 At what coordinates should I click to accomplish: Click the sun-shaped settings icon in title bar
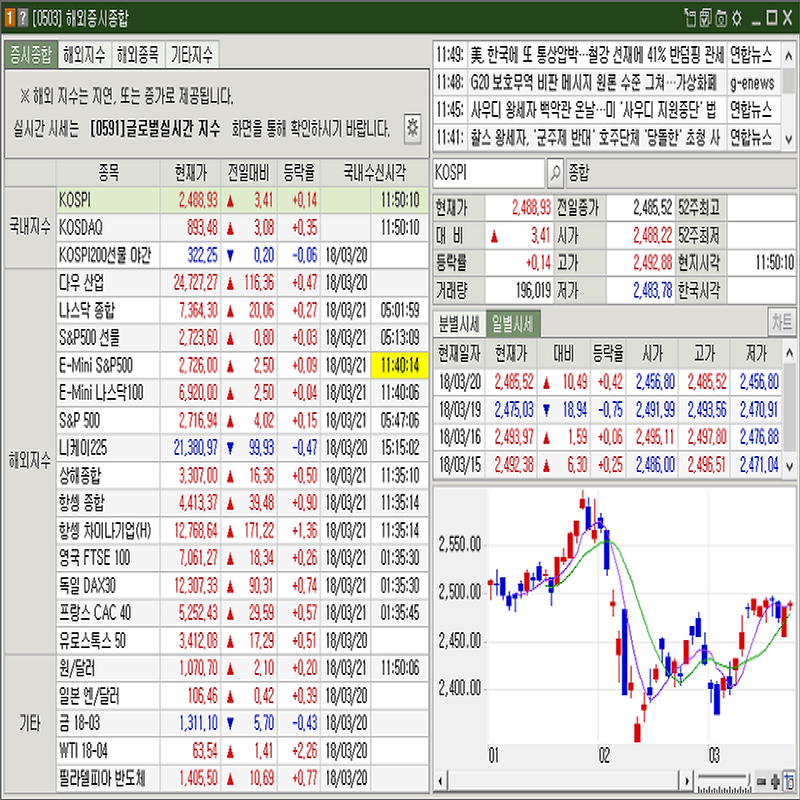737,17
